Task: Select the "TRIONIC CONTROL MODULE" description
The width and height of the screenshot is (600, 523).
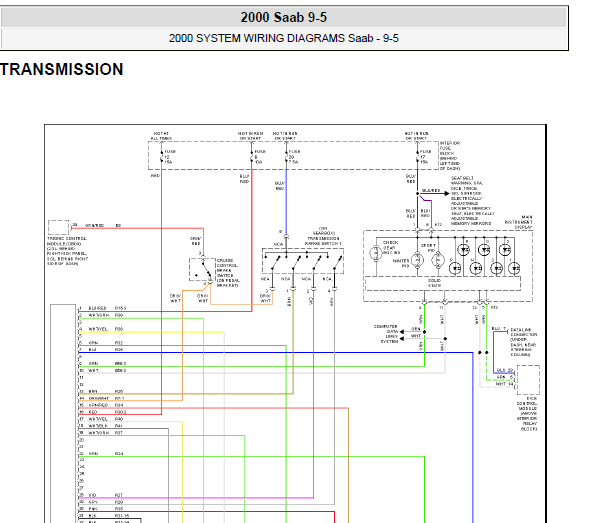Action: click(67, 251)
